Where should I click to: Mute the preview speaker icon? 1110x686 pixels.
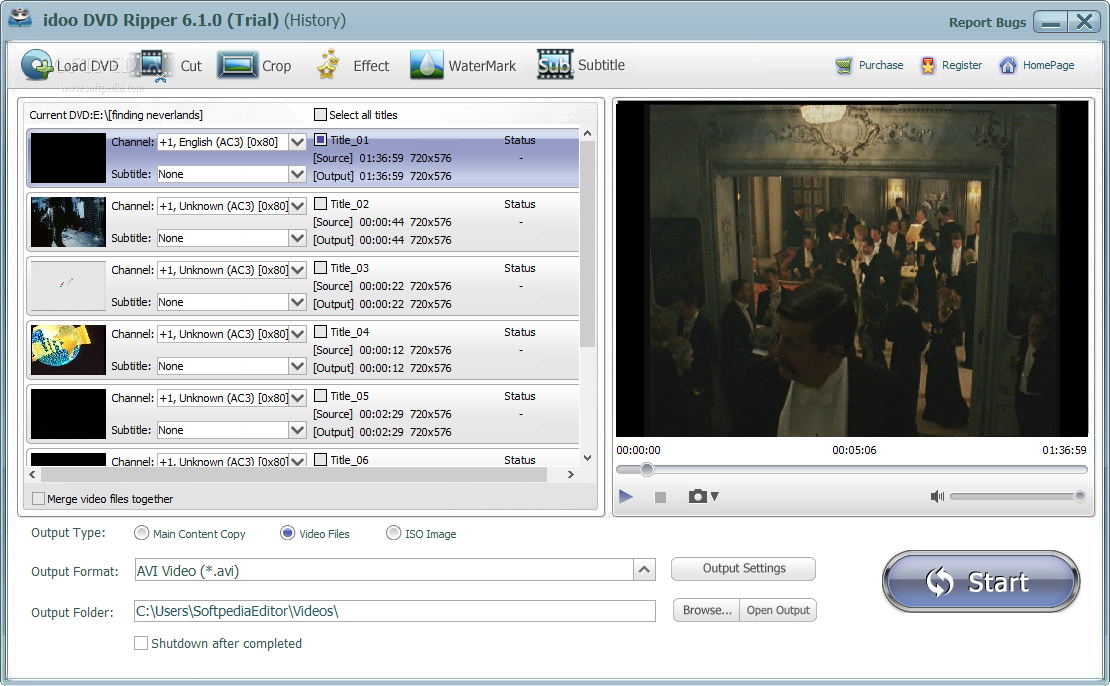coord(937,496)
